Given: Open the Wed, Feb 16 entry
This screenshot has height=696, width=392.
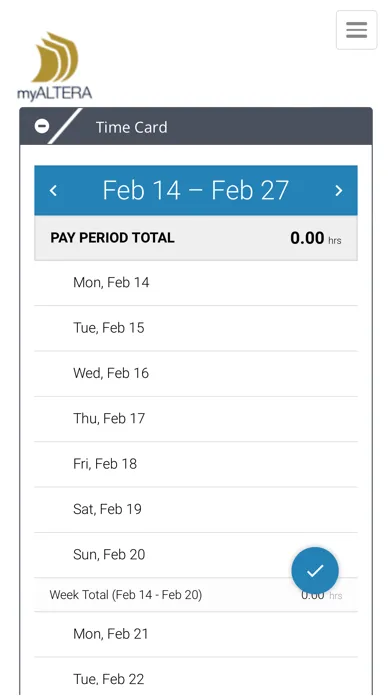Looking at the screenshot, I should click(x=196, y=373).
